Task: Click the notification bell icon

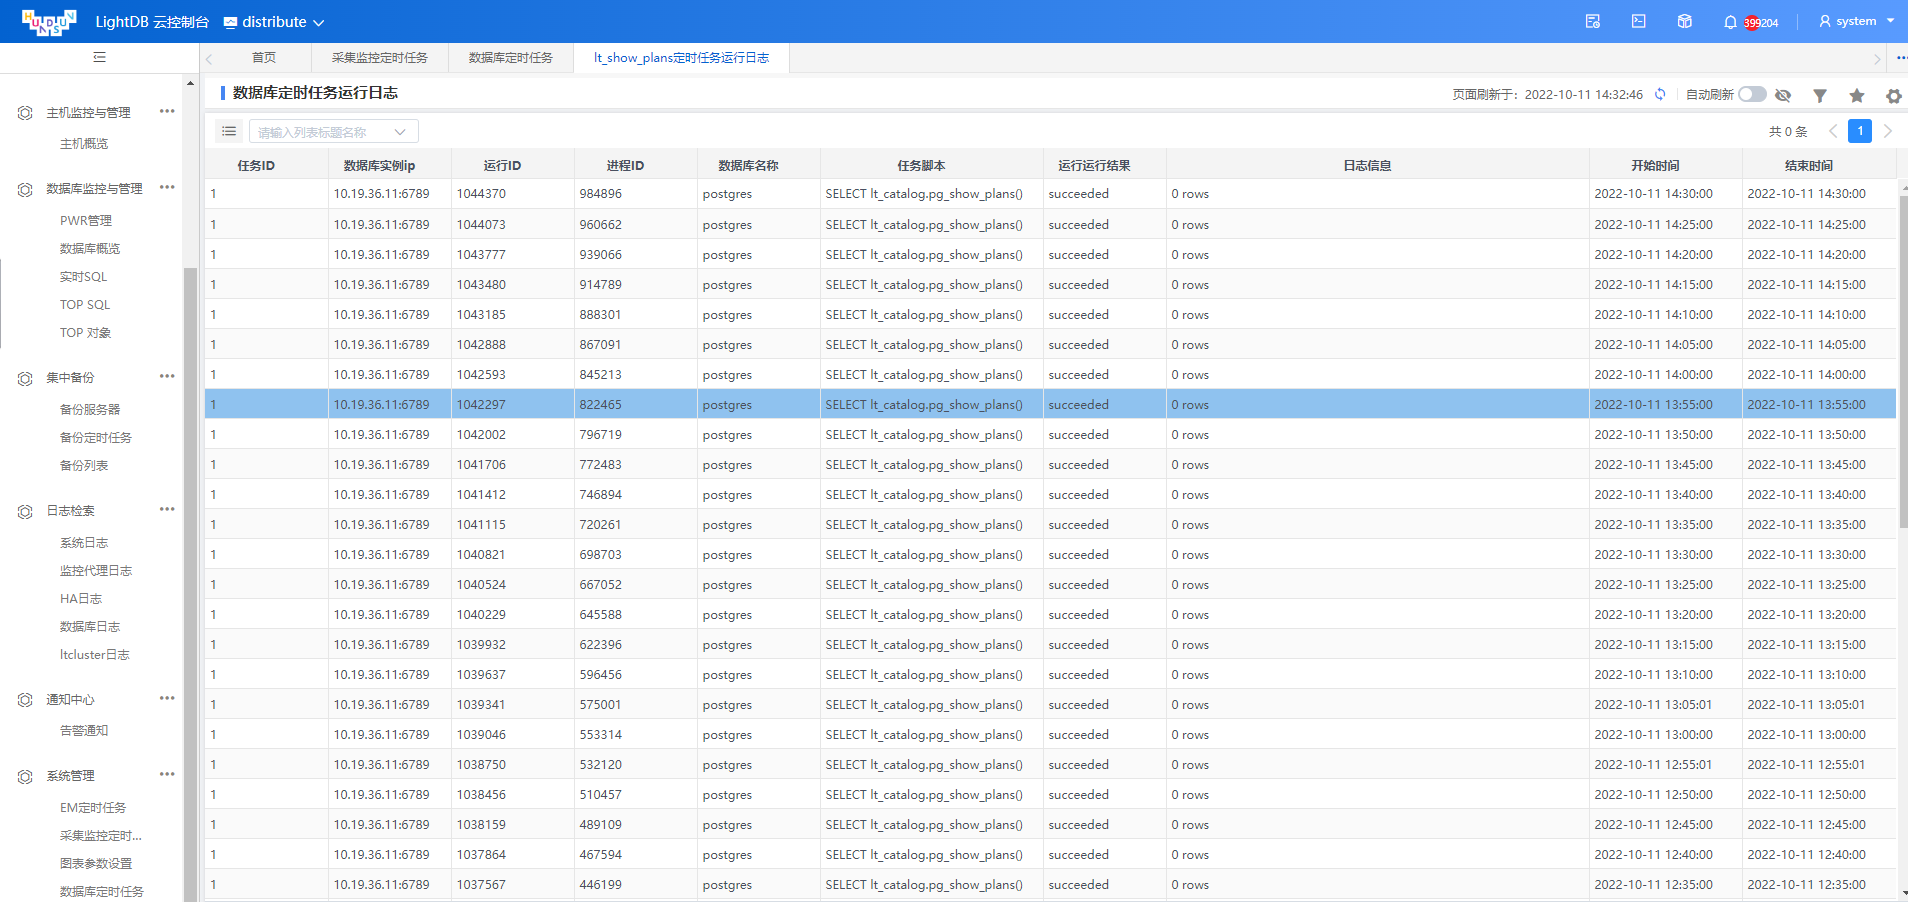Action: [x=1730, y=22]
